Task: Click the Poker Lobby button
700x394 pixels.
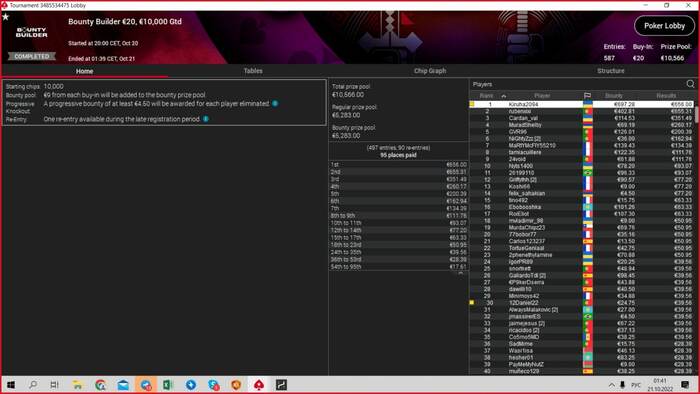Action: tap(664, 26)
